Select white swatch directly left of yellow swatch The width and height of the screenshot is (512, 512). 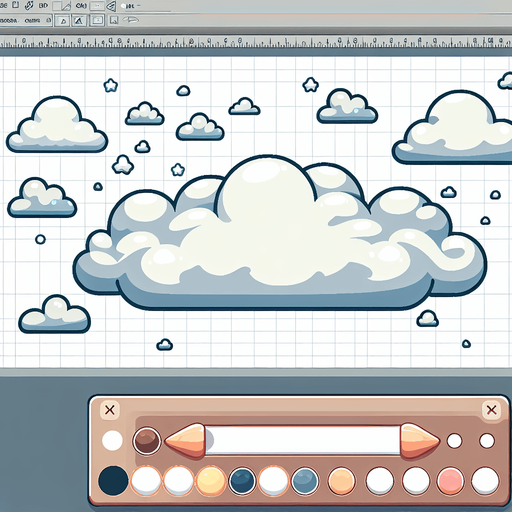179,480
